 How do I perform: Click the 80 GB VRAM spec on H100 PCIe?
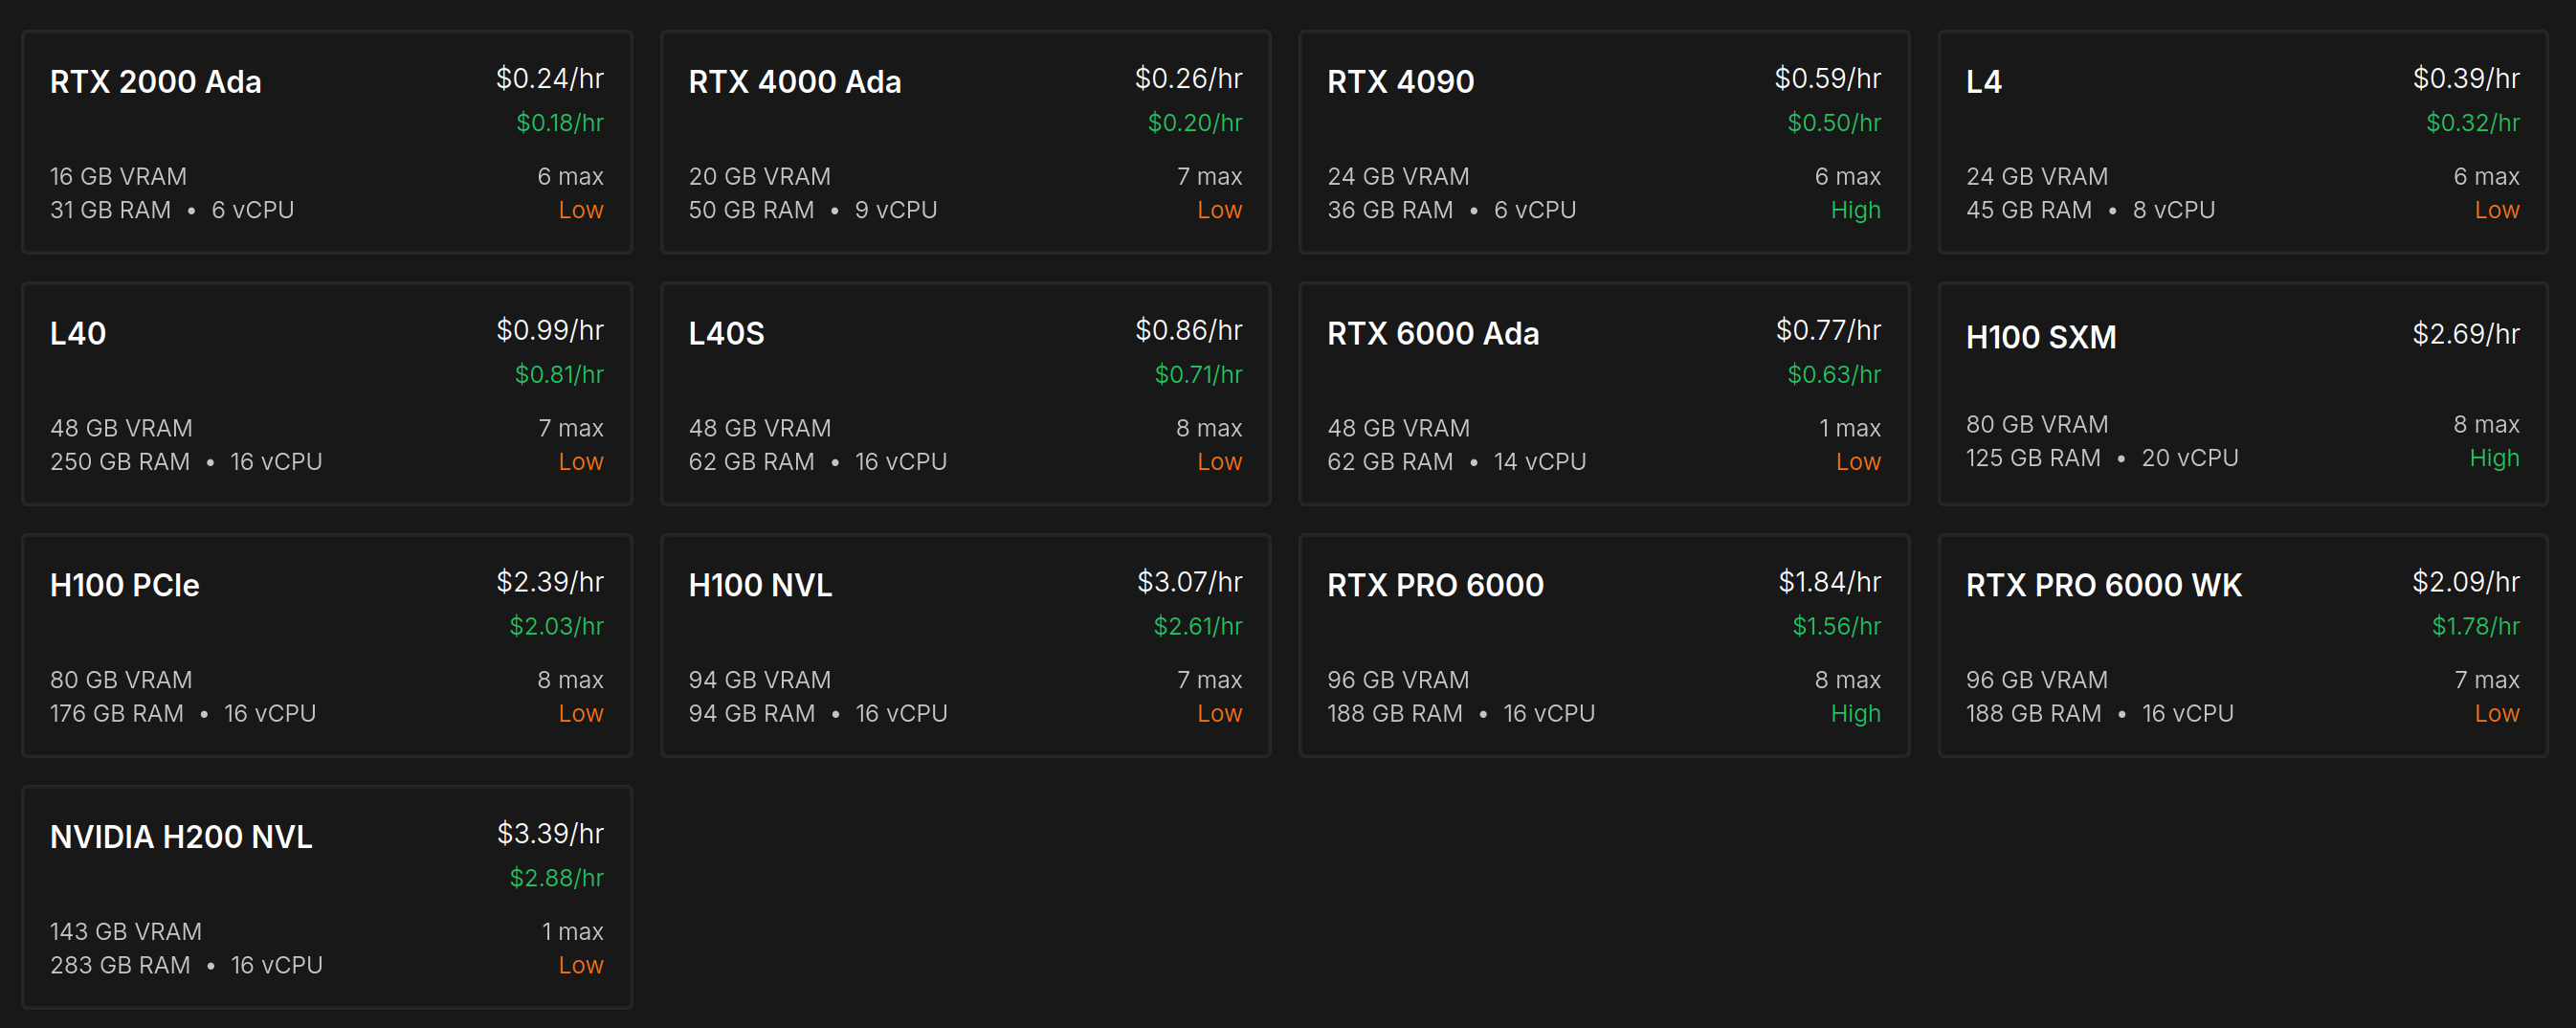click(121, 679)
